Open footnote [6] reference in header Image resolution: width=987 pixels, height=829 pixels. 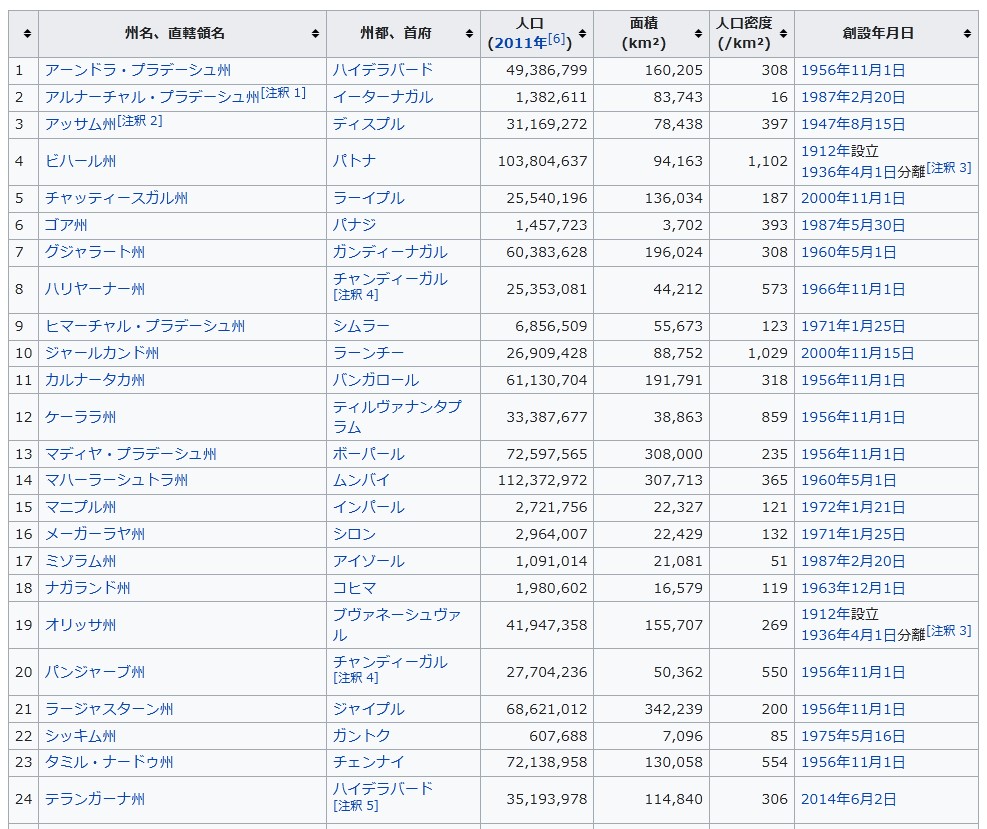point(557,40)
